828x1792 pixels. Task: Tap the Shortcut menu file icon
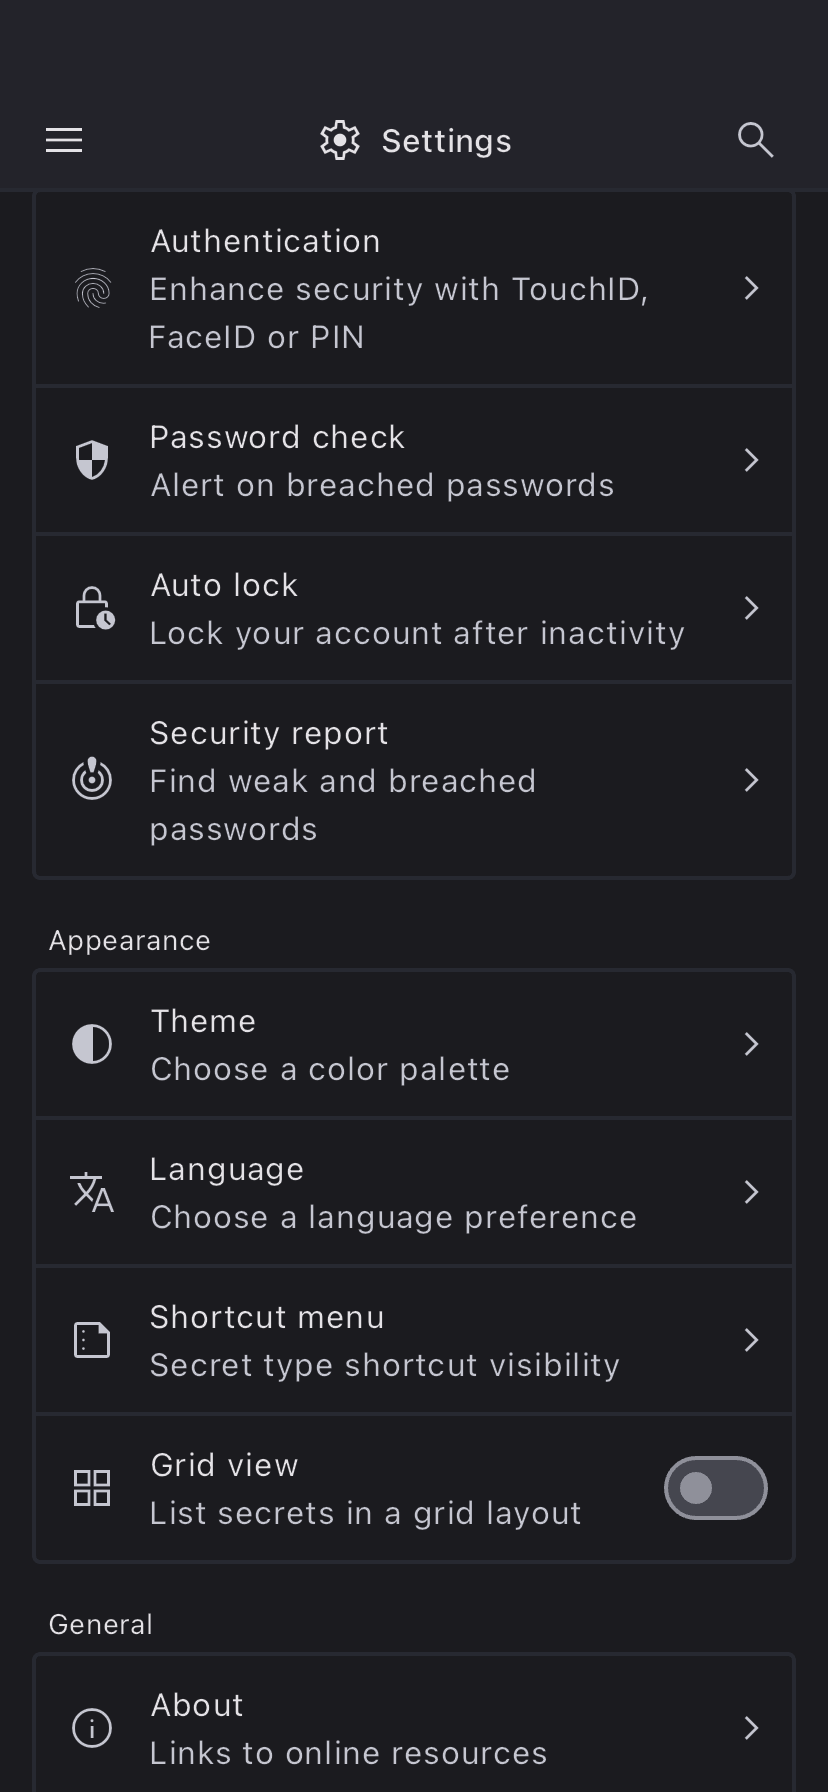[x=92, y=1340]
